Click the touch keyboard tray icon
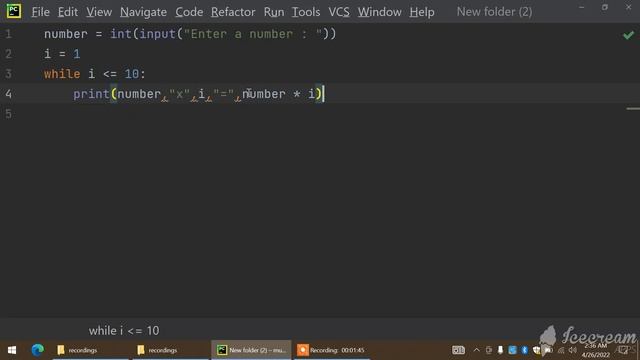The image size is (640, 360). pyautogui.click(x=458, y=350)
